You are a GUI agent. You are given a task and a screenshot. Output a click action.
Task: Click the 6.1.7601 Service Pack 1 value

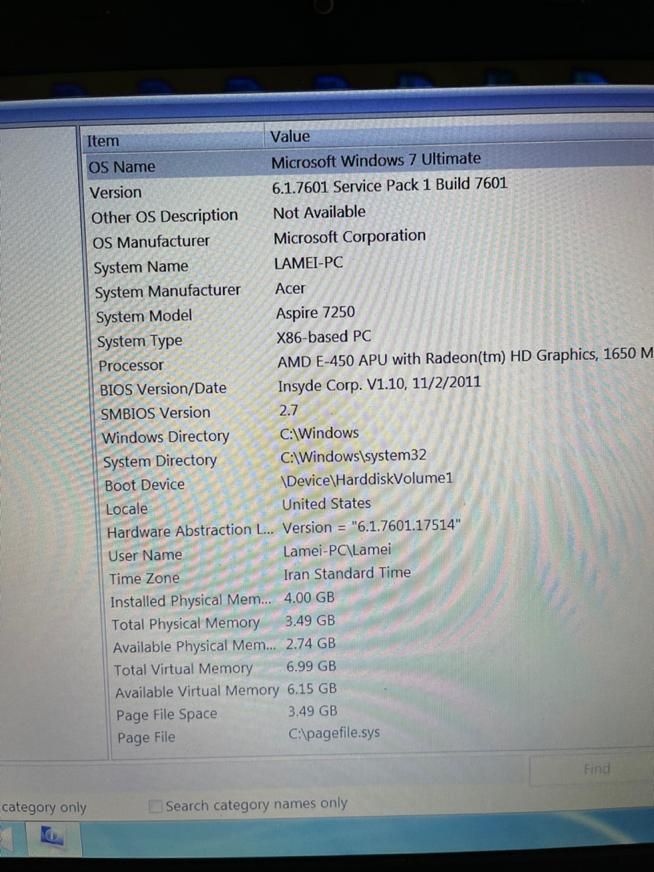pyautogui.click(x=389, y=185)
